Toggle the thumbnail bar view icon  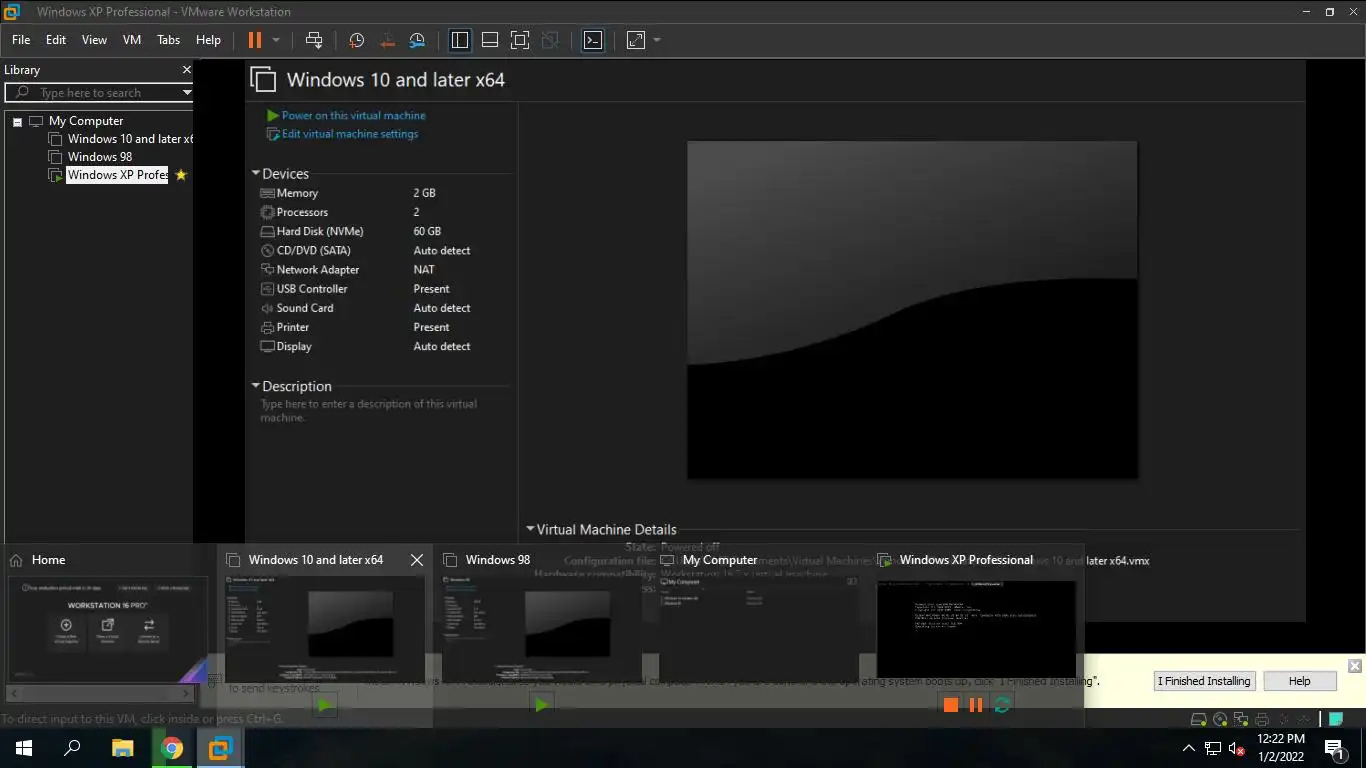[x=490, y=40]
